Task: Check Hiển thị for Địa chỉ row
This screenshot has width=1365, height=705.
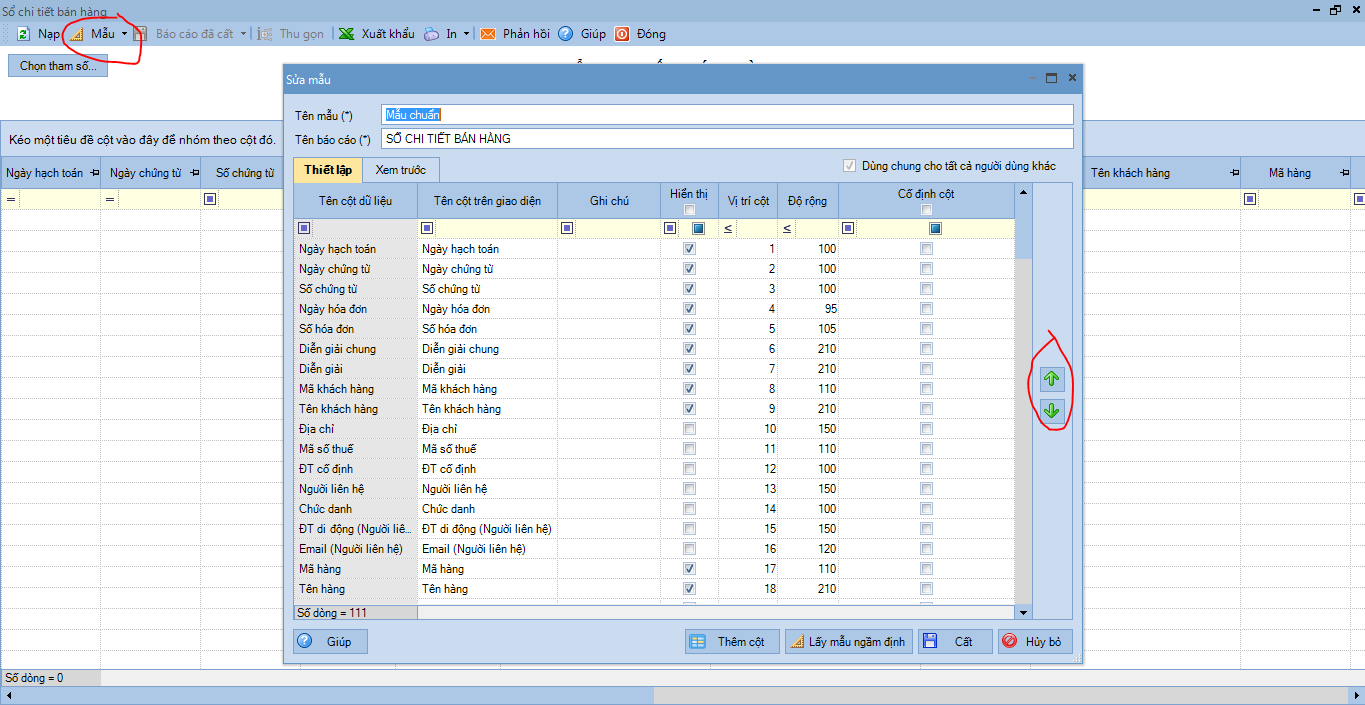Action: [689, 429]
